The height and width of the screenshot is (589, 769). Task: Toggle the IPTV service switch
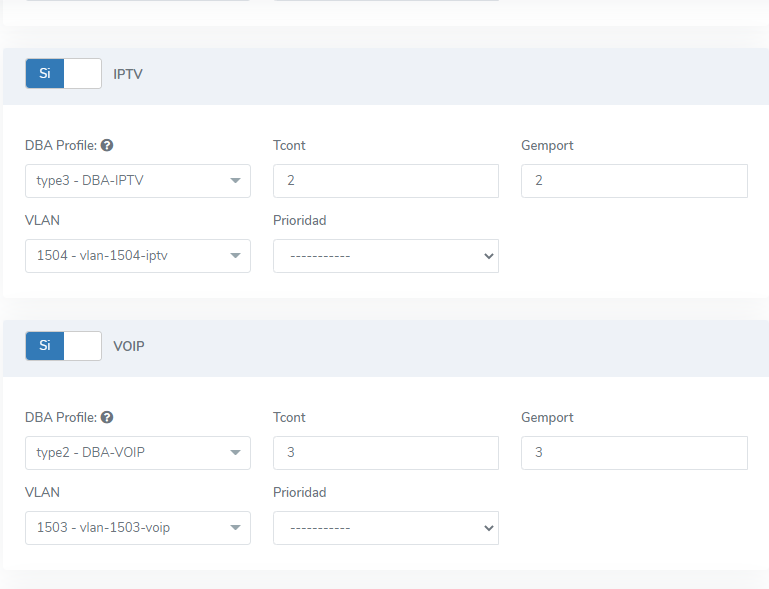63,73
